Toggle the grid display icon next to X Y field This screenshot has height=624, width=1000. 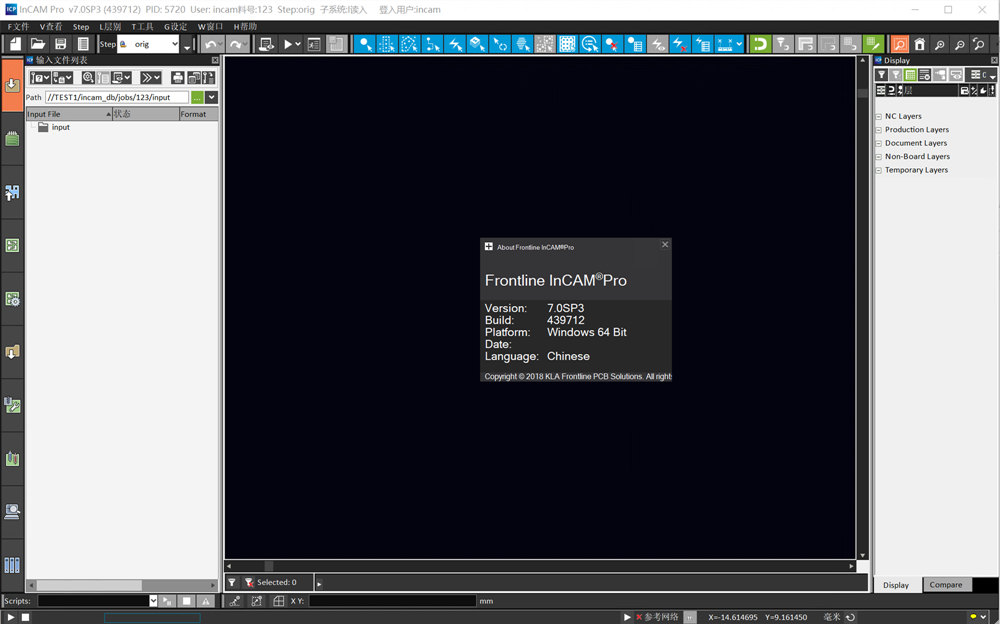(x=279, y=601)
